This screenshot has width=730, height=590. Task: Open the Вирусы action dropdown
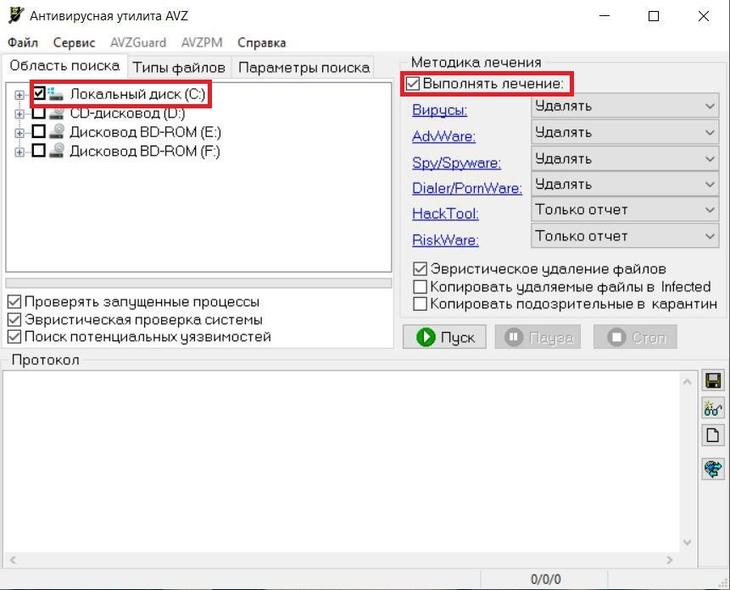[625, 107]
